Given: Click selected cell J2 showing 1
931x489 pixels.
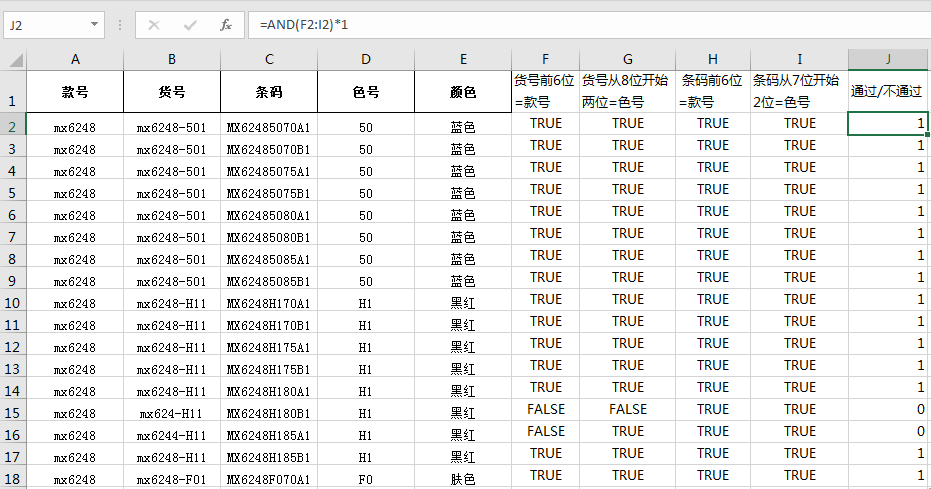Looking at the screenshot, I should (888, 123).
